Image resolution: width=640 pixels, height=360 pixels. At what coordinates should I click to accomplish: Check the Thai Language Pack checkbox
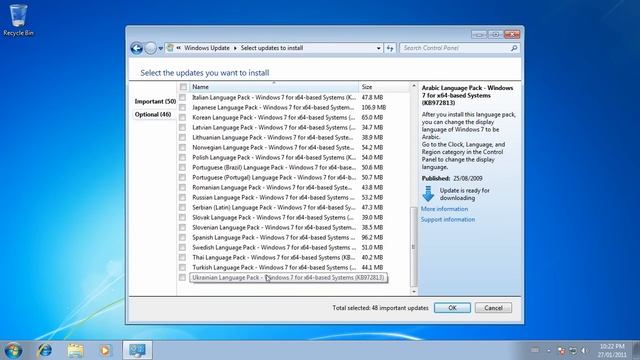click(182, 258)
